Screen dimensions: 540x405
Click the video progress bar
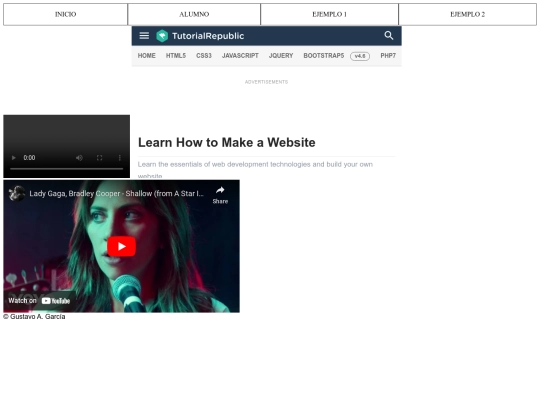tap(66, 169)
